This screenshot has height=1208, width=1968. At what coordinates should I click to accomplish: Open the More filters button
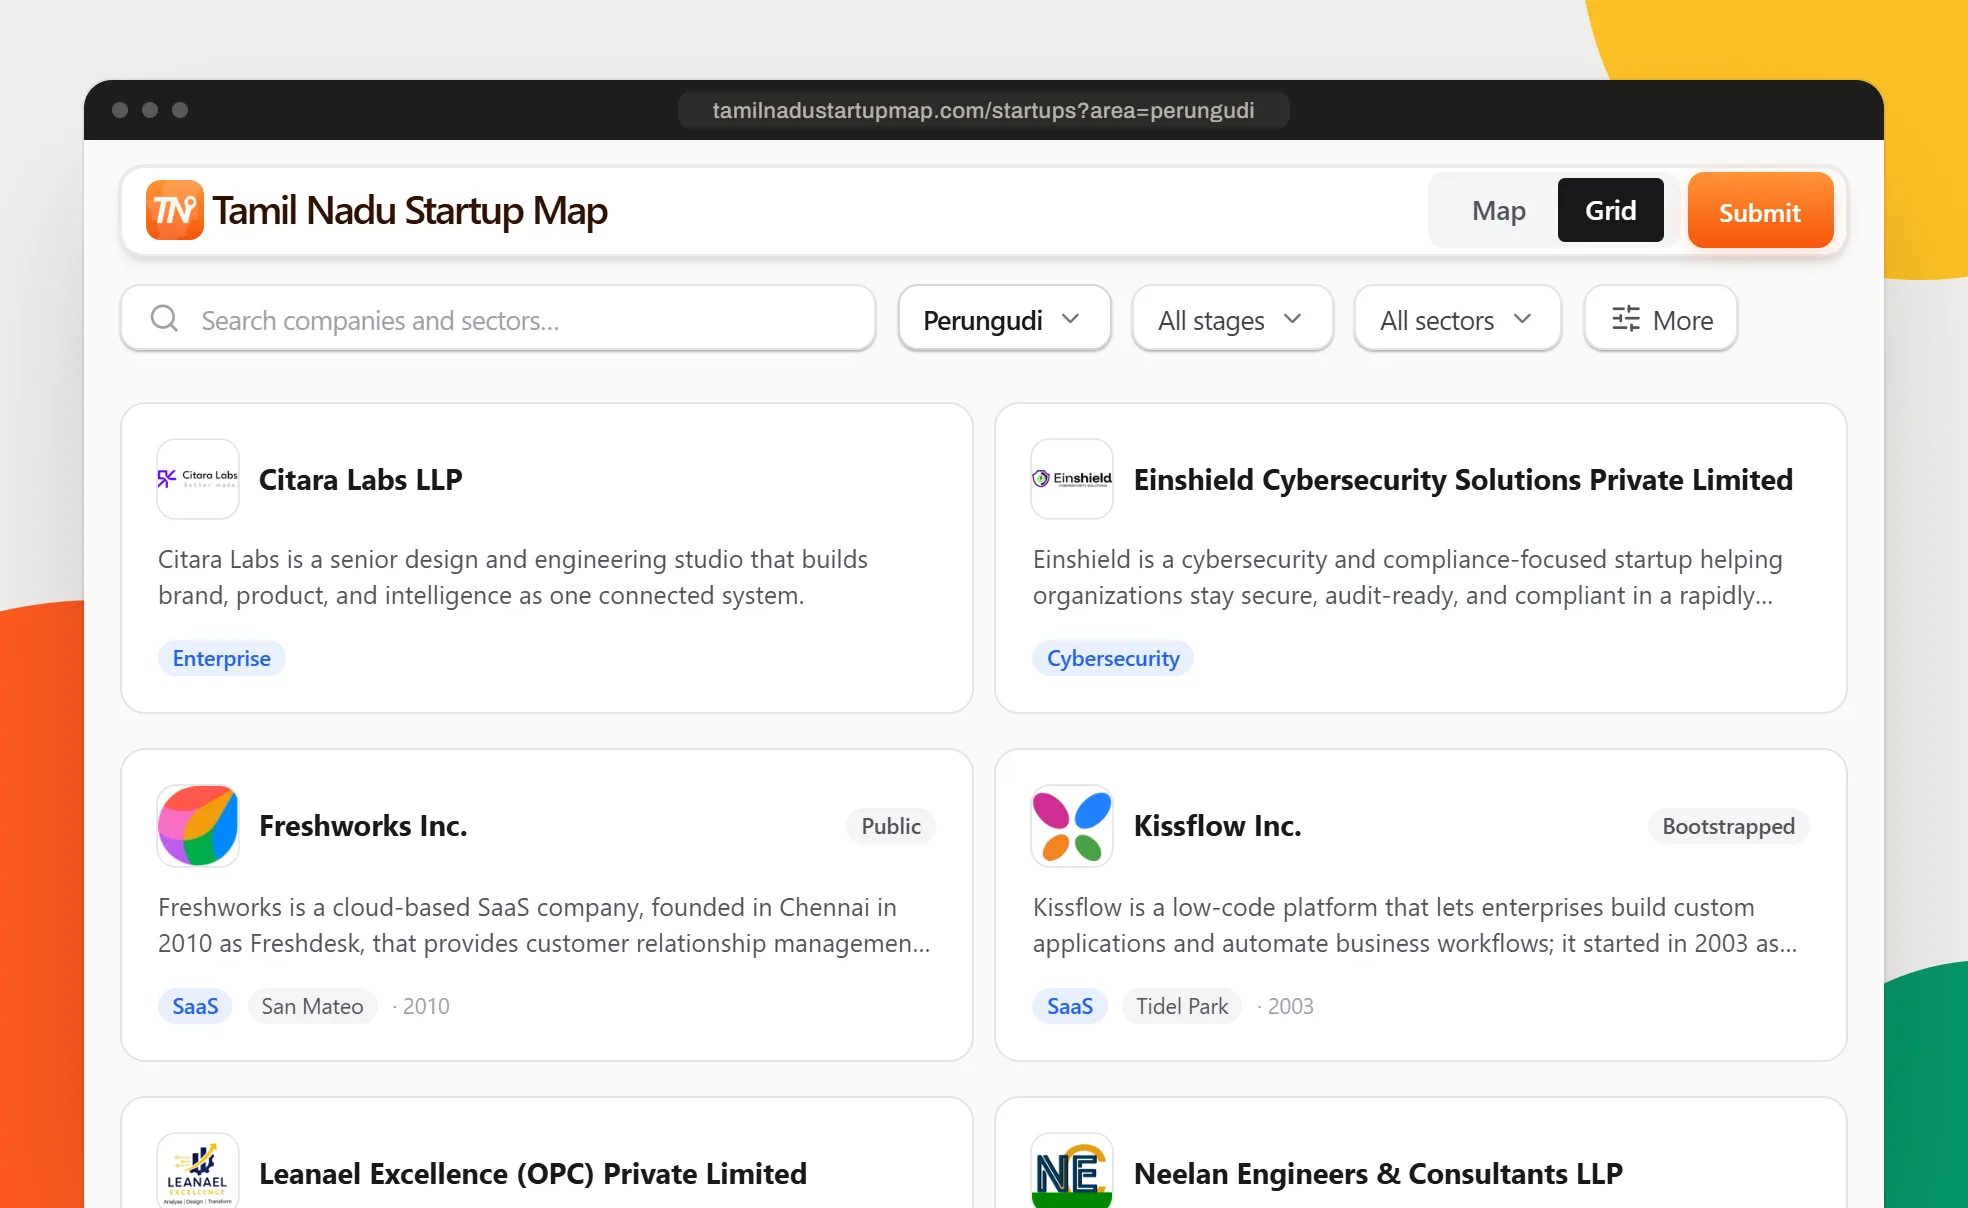[x=1661, y=319]
